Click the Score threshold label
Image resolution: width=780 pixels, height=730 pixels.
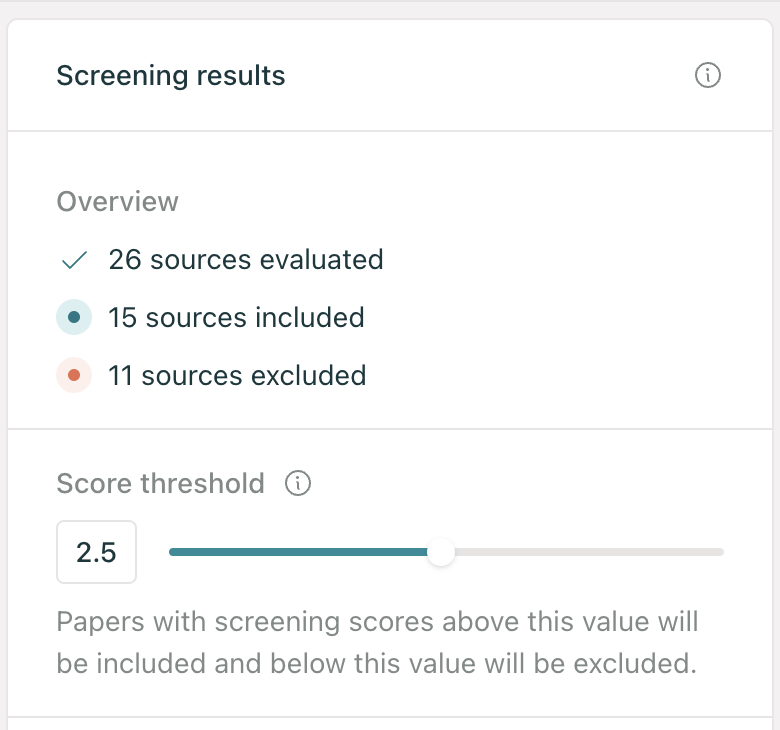(160, 483)
